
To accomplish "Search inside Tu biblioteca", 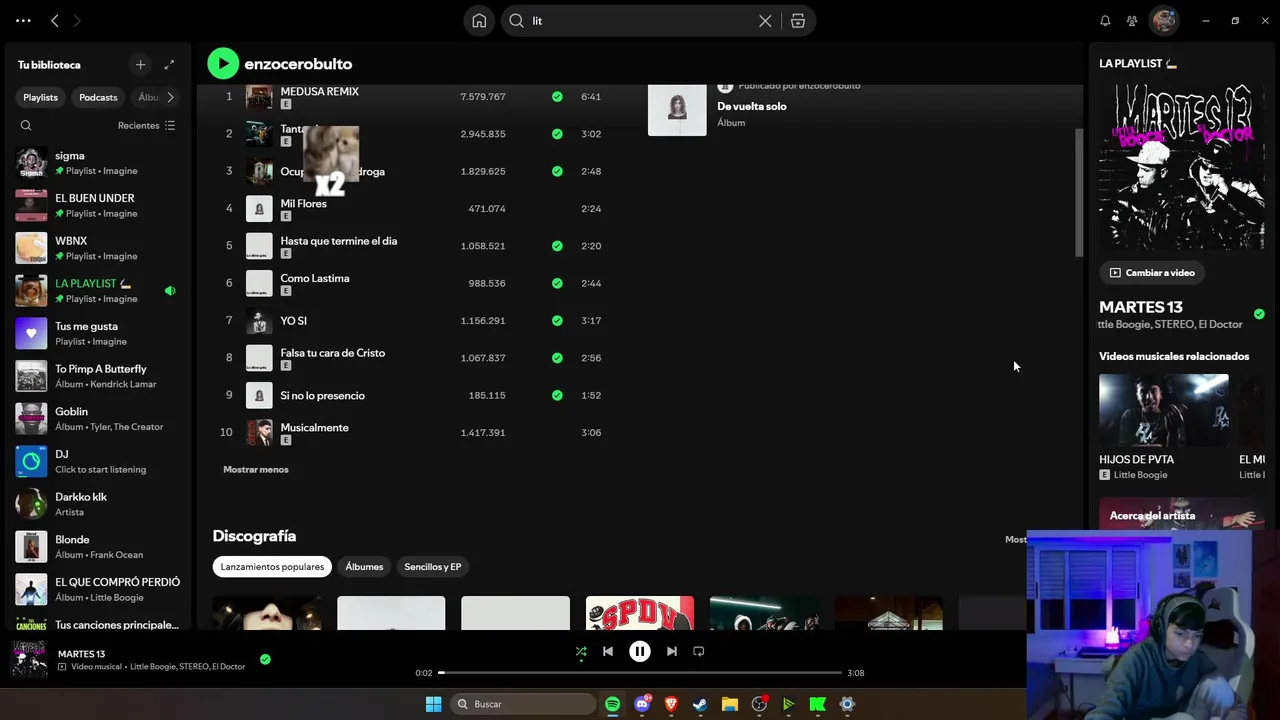I will [26, 126].
